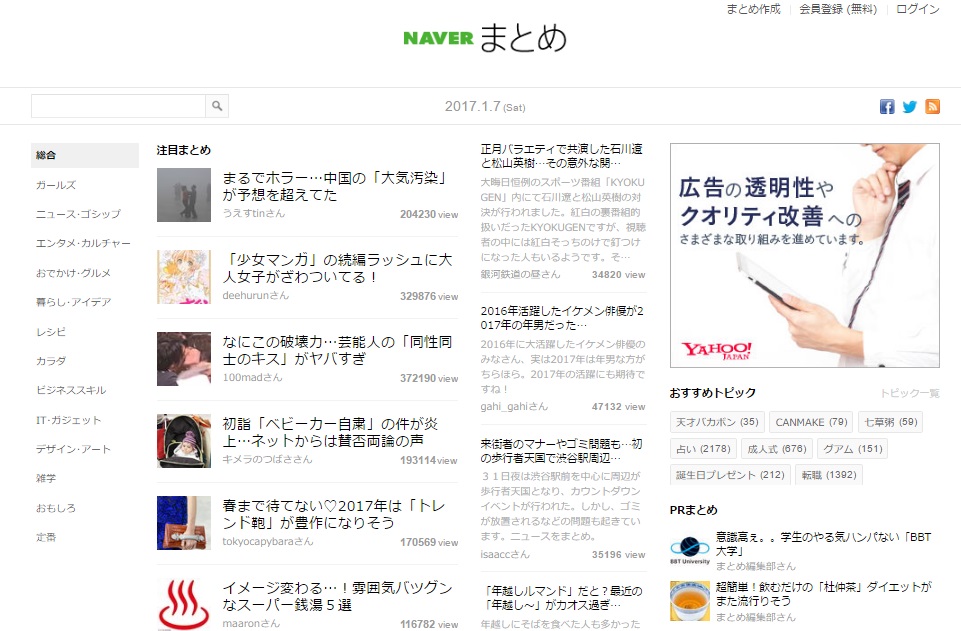The width and height of the screenshot is (961, 631).
Task: Open the 2016年活躍したイケメン俳優 headline
Action: pyautogui.click(x=562, y=317)
